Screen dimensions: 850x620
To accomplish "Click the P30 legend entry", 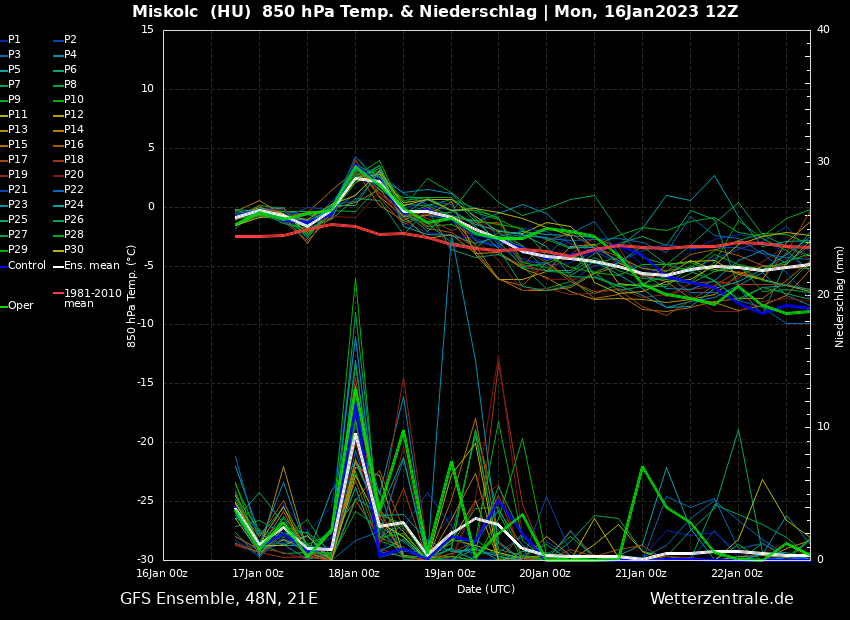I will pyautogui.click(x=73, y=250).
